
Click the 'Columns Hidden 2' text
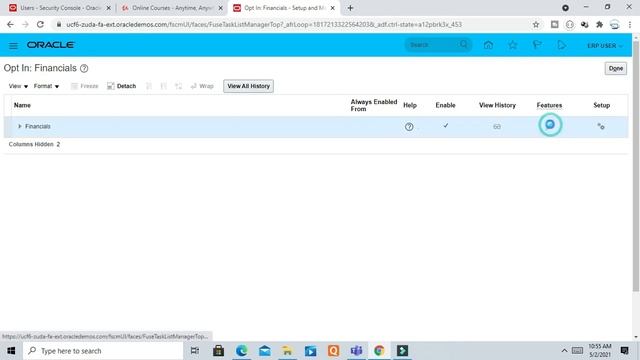34,144
